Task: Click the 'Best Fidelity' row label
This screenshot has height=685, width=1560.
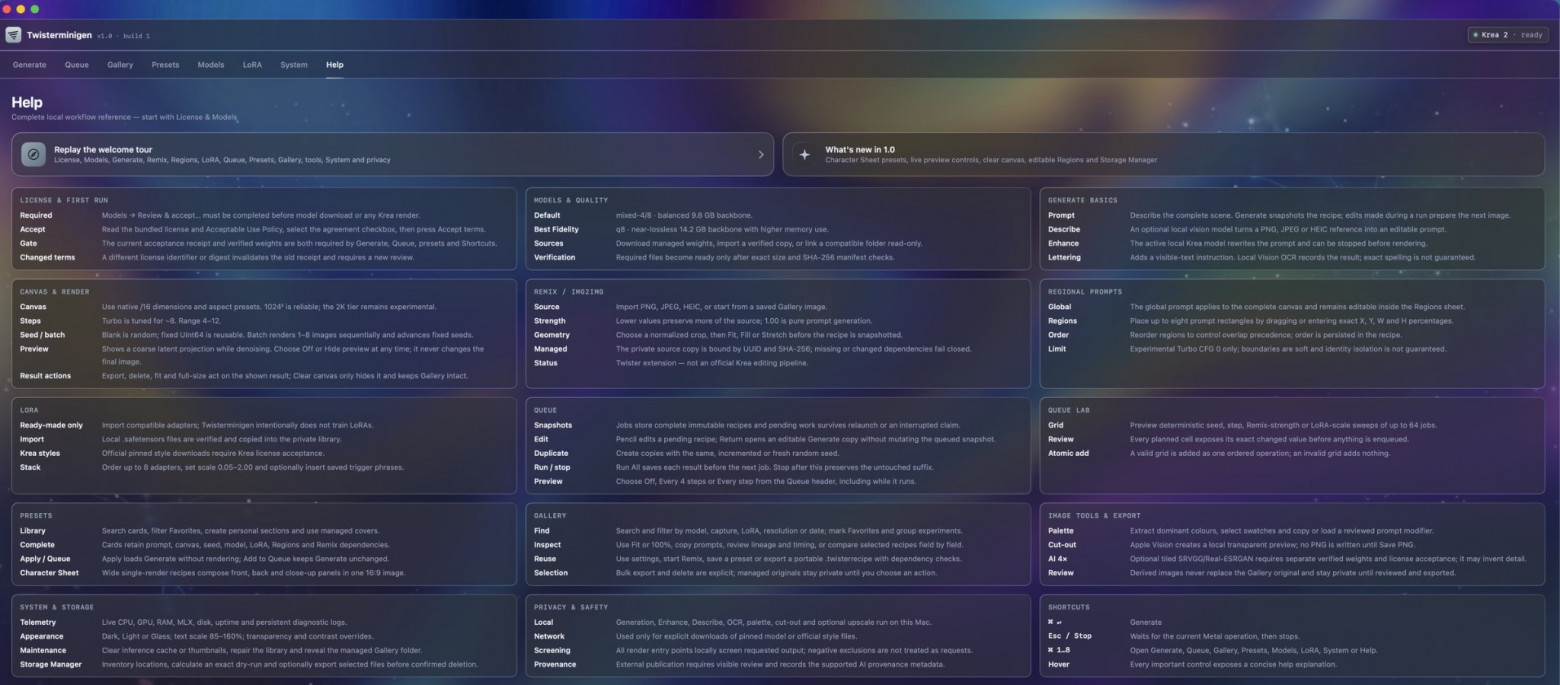Action: point(557,229)
